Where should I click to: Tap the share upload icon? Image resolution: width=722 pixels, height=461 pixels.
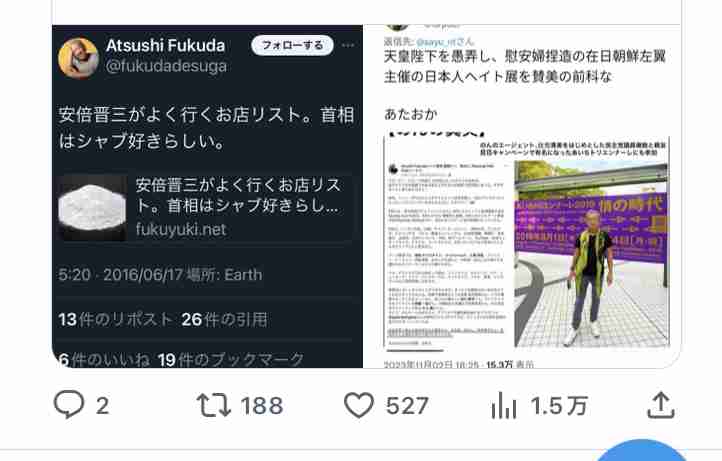(x=661, y=405)
